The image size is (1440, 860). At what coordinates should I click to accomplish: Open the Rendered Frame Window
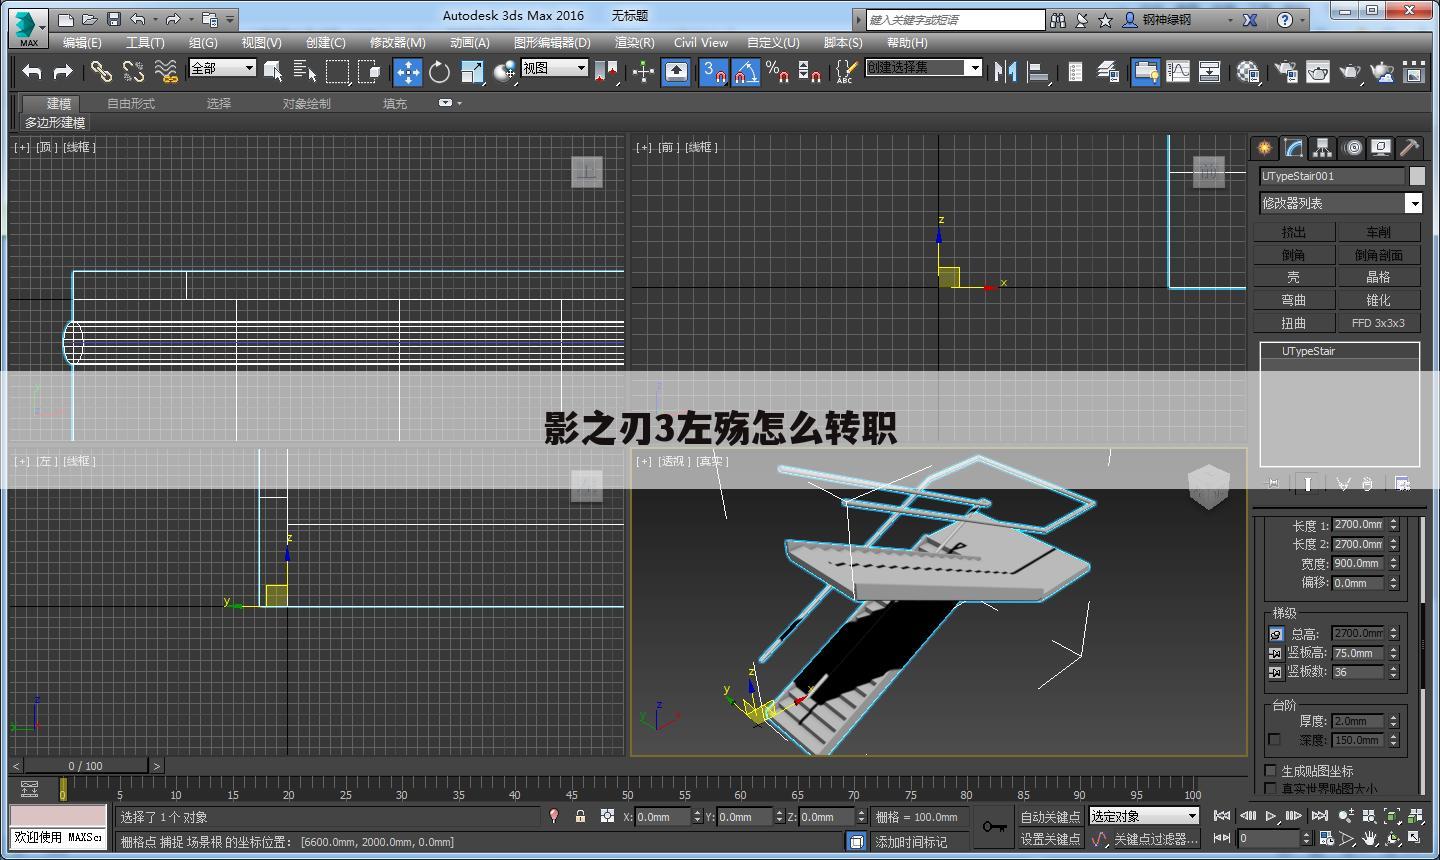click(1318, 71)
